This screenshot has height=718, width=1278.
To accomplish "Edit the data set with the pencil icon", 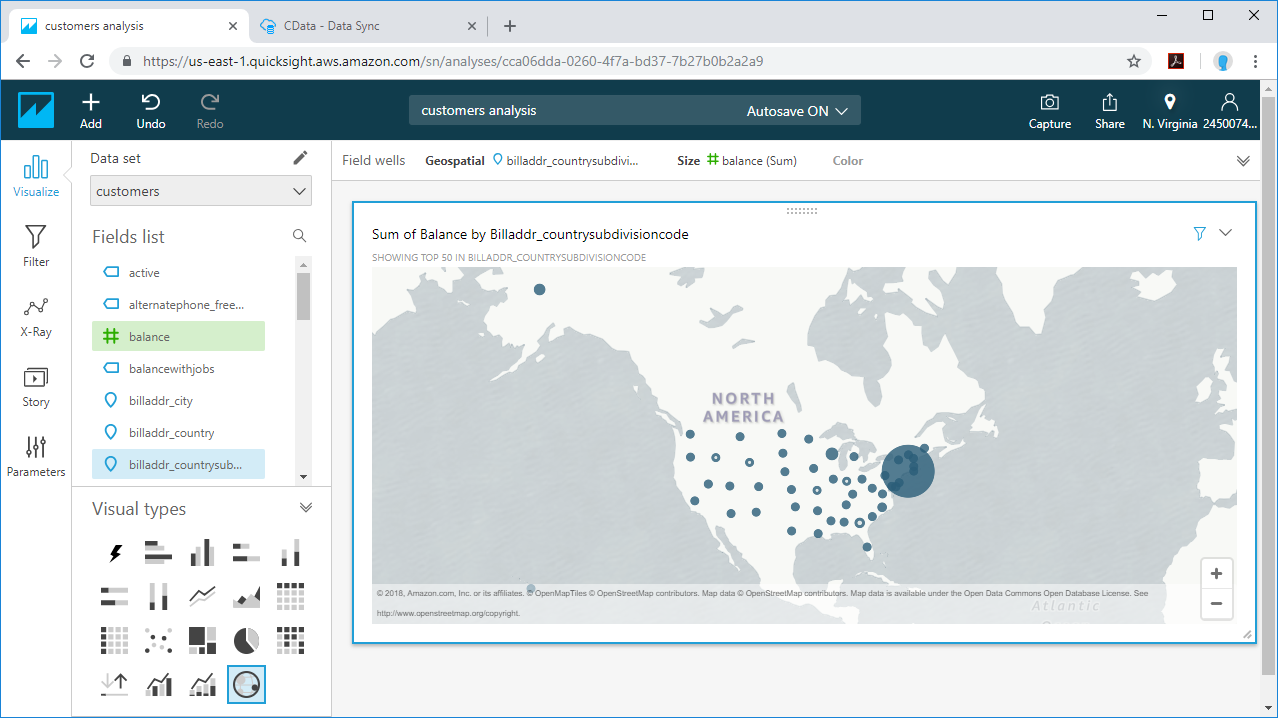I will point(300,158).
